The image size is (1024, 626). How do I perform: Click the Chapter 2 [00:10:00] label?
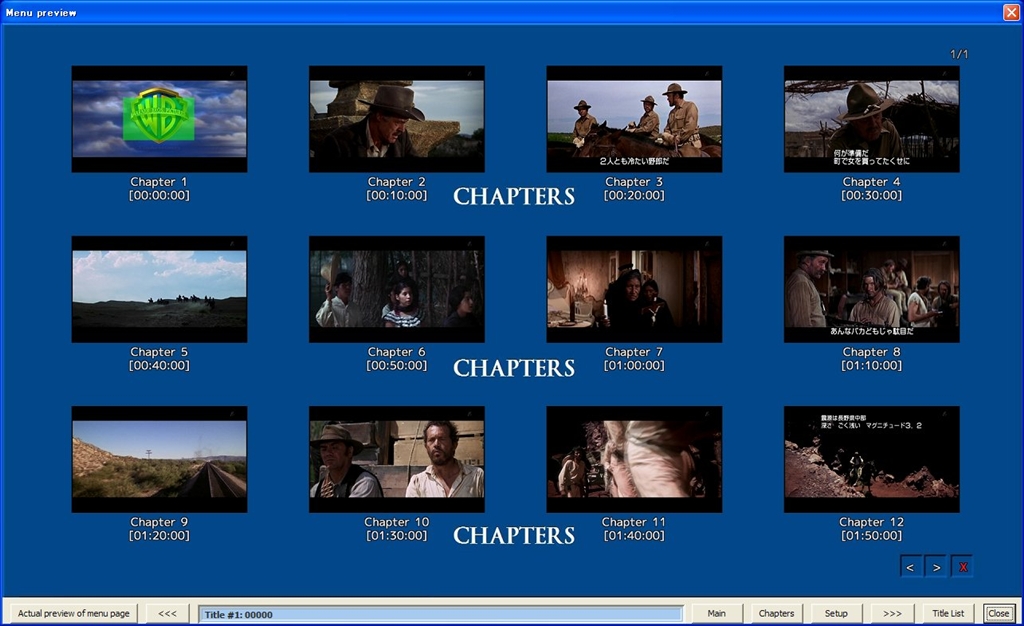pos(396,189)
